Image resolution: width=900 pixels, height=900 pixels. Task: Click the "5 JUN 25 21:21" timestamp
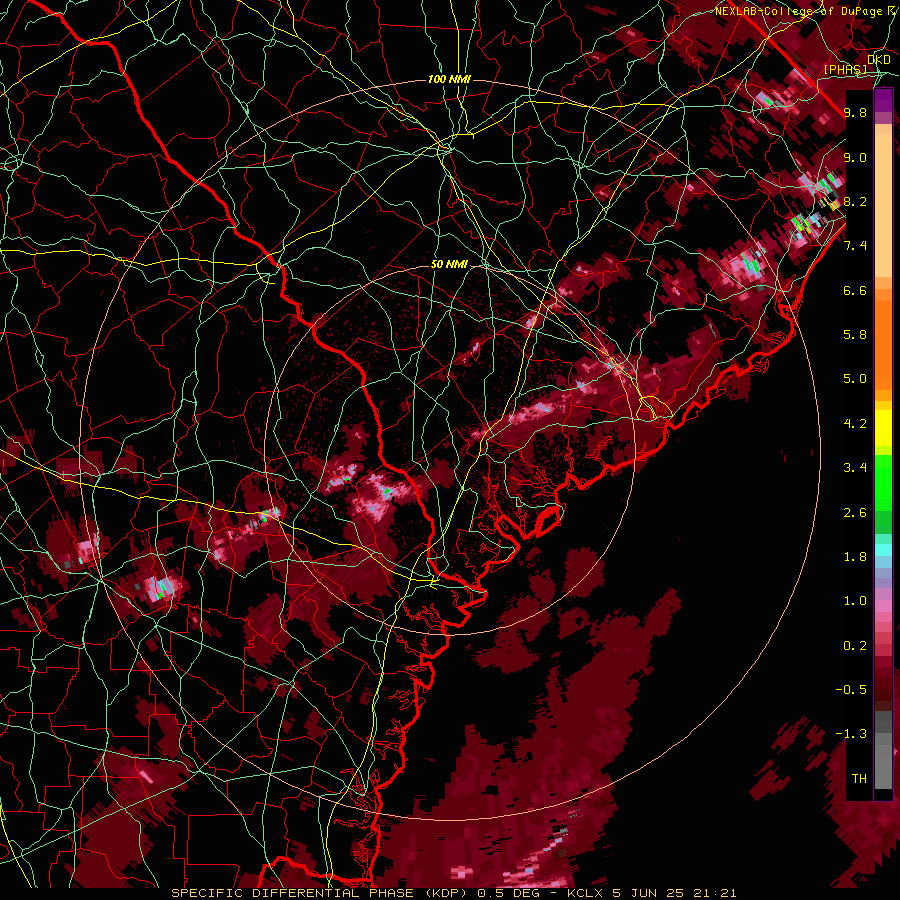[x=674, y=893]
